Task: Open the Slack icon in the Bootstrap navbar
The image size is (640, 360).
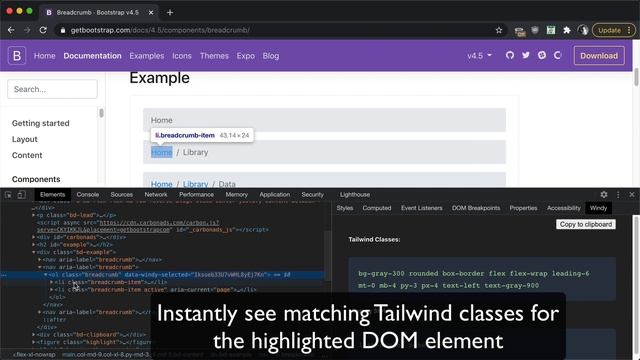Action: coord(542,55)
